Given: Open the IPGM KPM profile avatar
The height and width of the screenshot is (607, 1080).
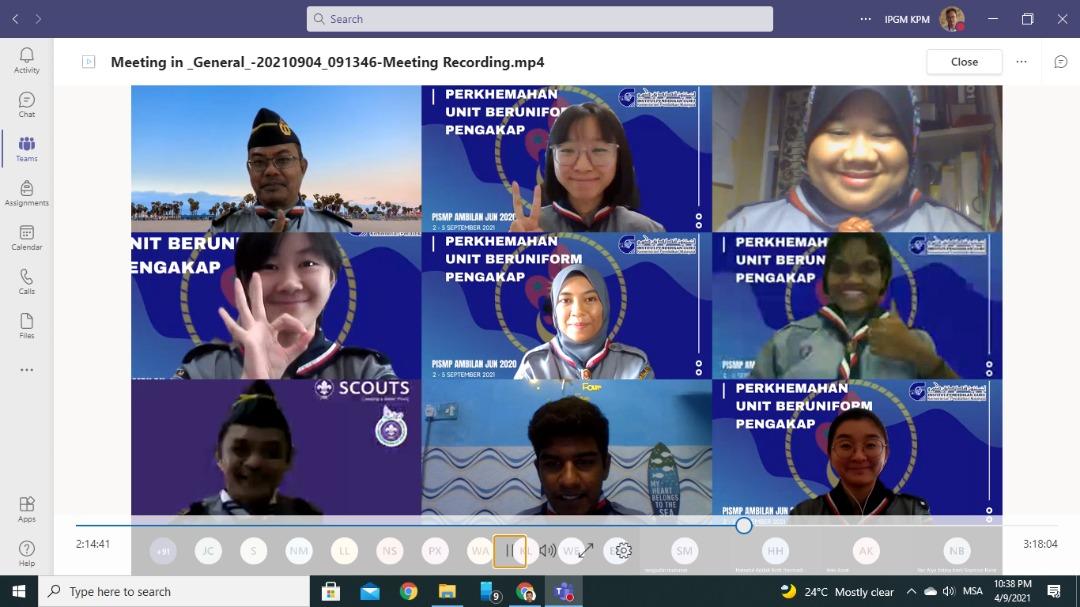Looking at the screenshot, I should 952,19.
